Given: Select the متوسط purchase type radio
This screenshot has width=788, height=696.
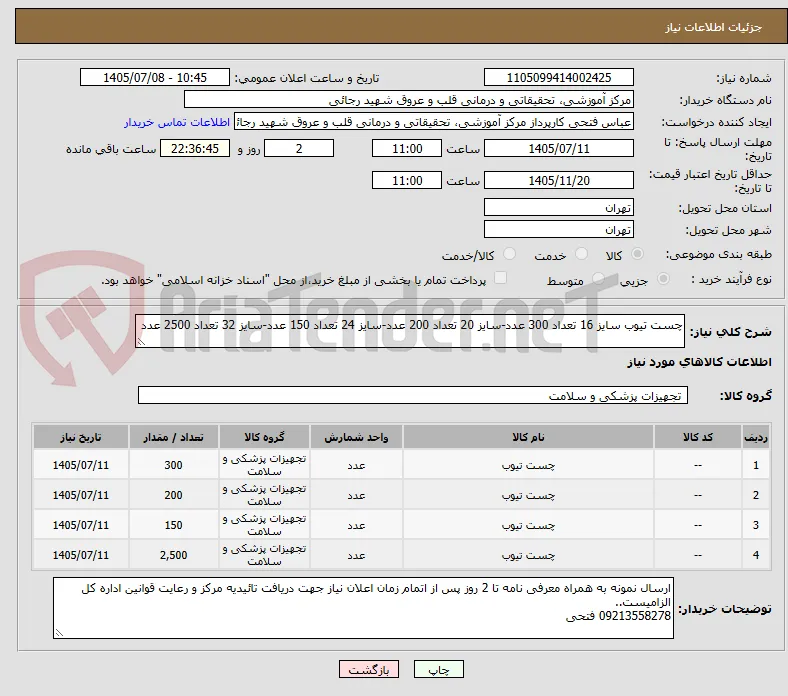Looking at the screenshot, I should pyautogui.click(x=598, y=278).
